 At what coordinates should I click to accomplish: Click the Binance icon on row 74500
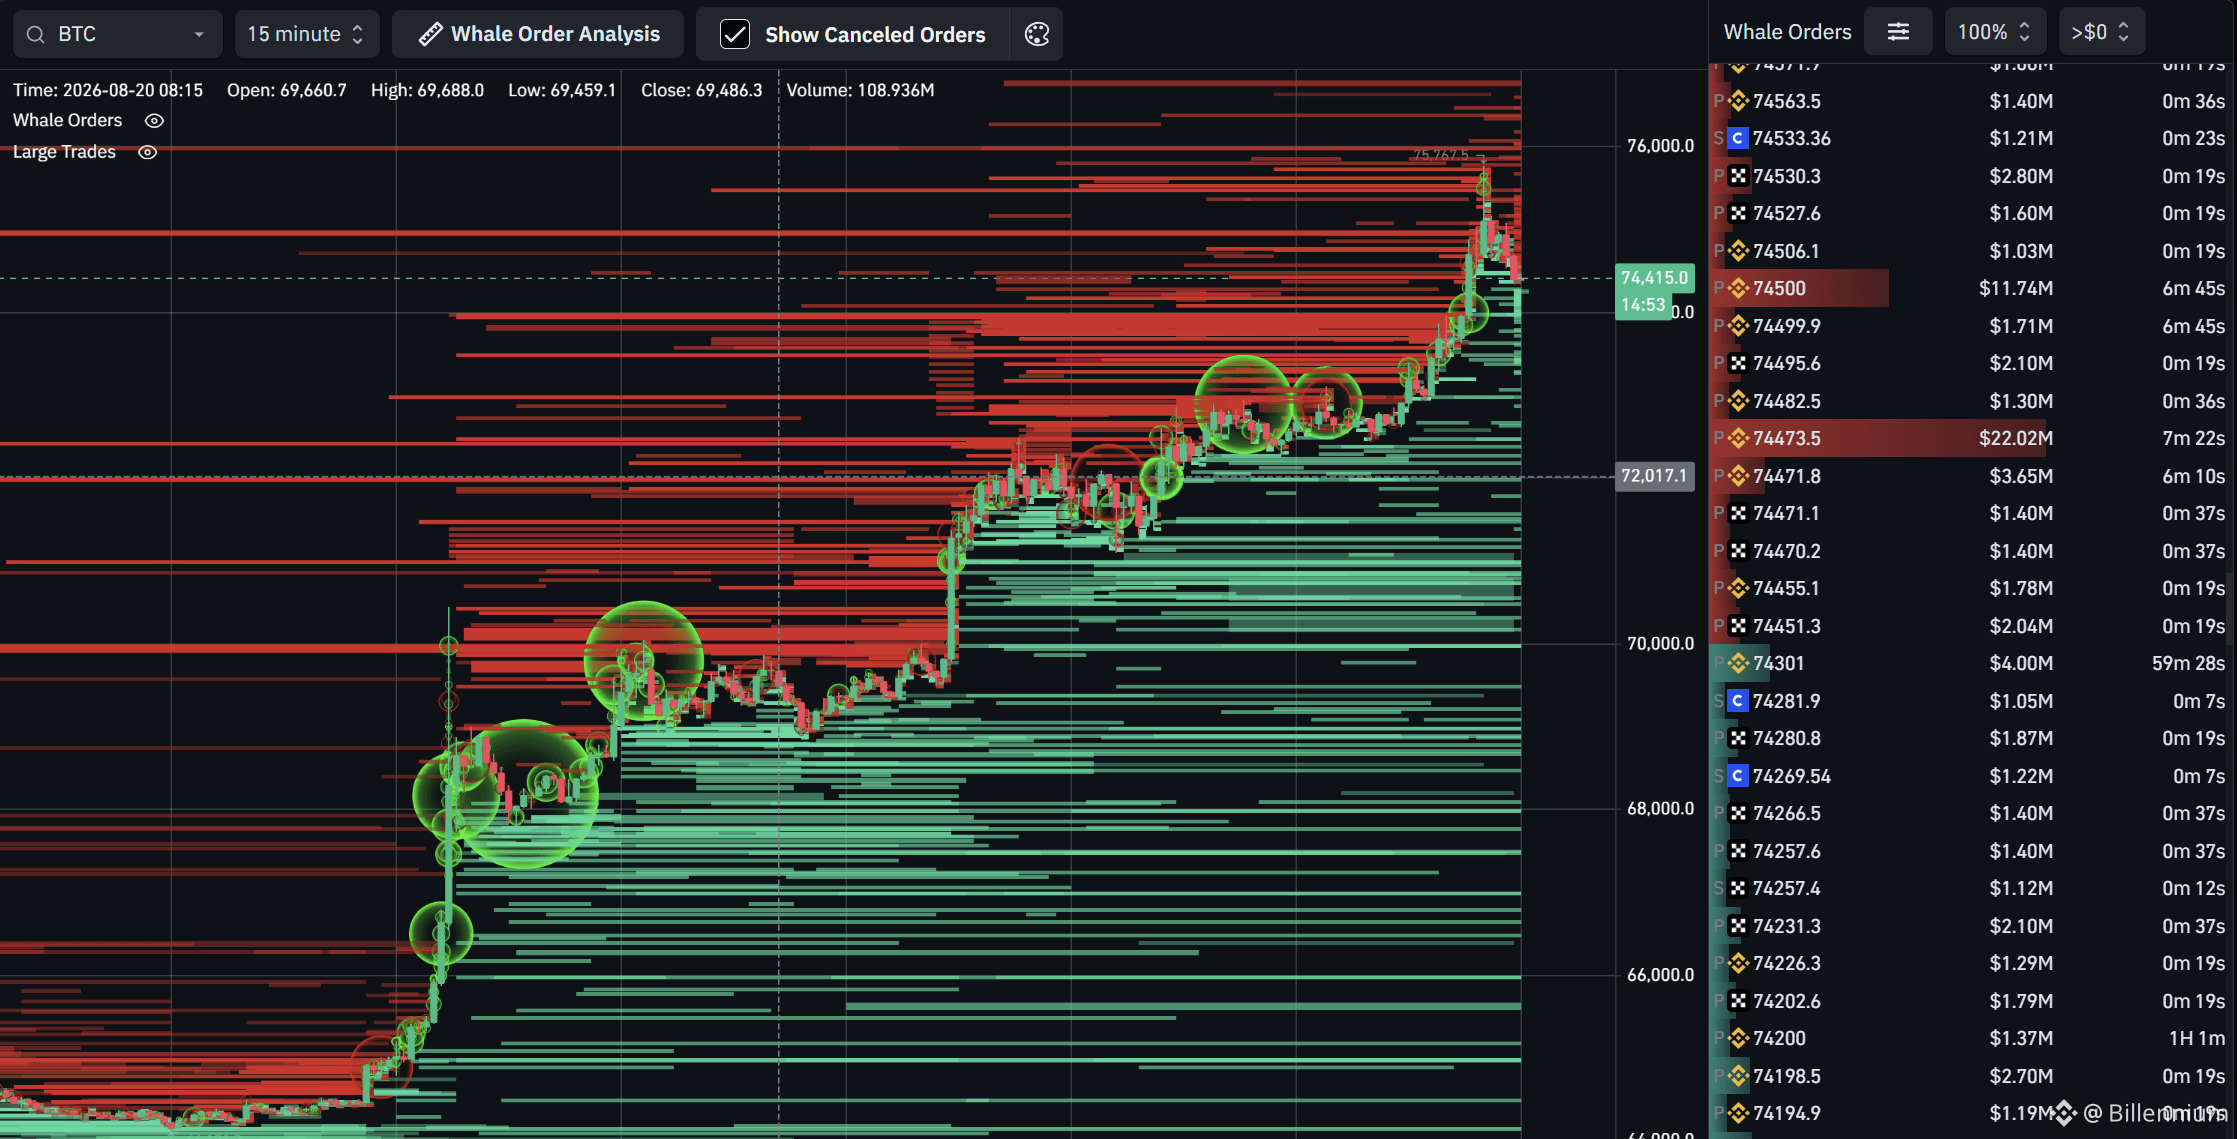click(1738, 288)
